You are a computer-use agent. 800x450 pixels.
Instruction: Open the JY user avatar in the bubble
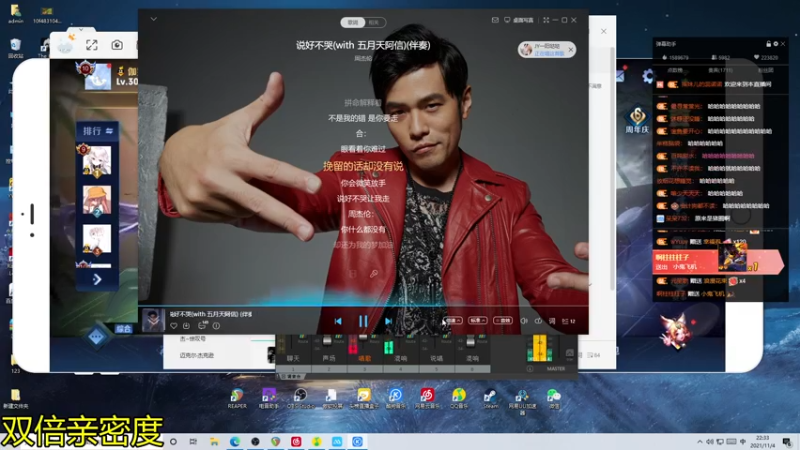[x=526, y=49]
